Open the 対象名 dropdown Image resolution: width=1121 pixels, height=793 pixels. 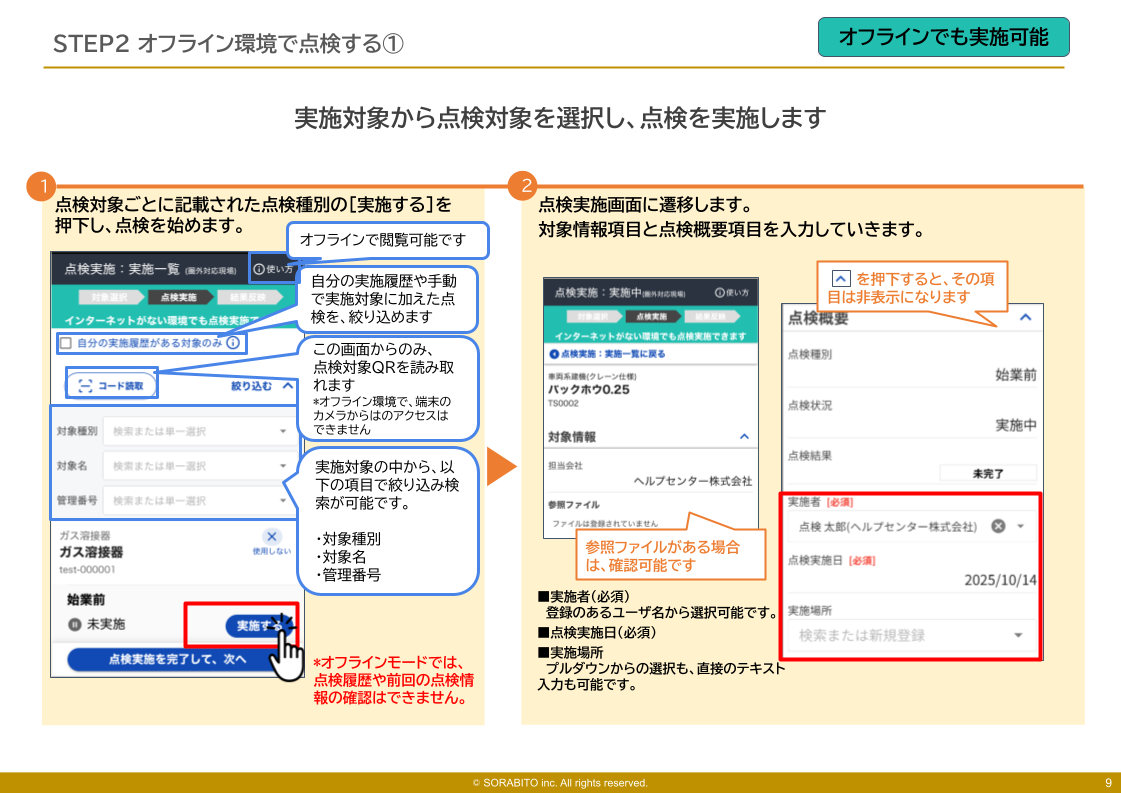coord(199,466)
